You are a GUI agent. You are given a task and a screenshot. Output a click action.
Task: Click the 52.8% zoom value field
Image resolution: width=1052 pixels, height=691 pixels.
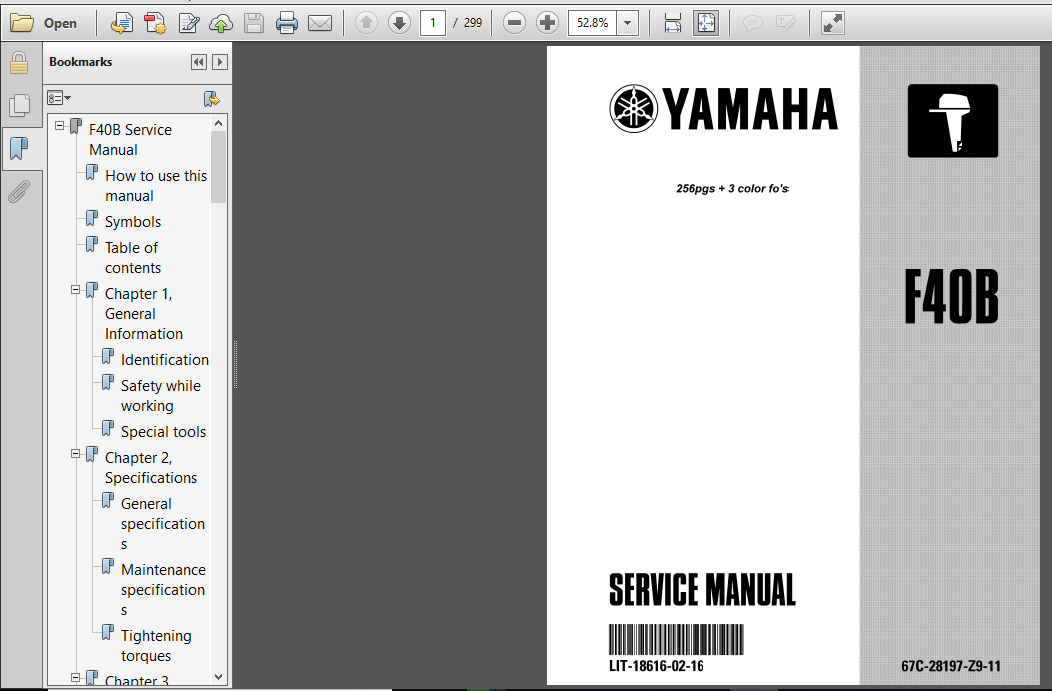click(592, 23)
